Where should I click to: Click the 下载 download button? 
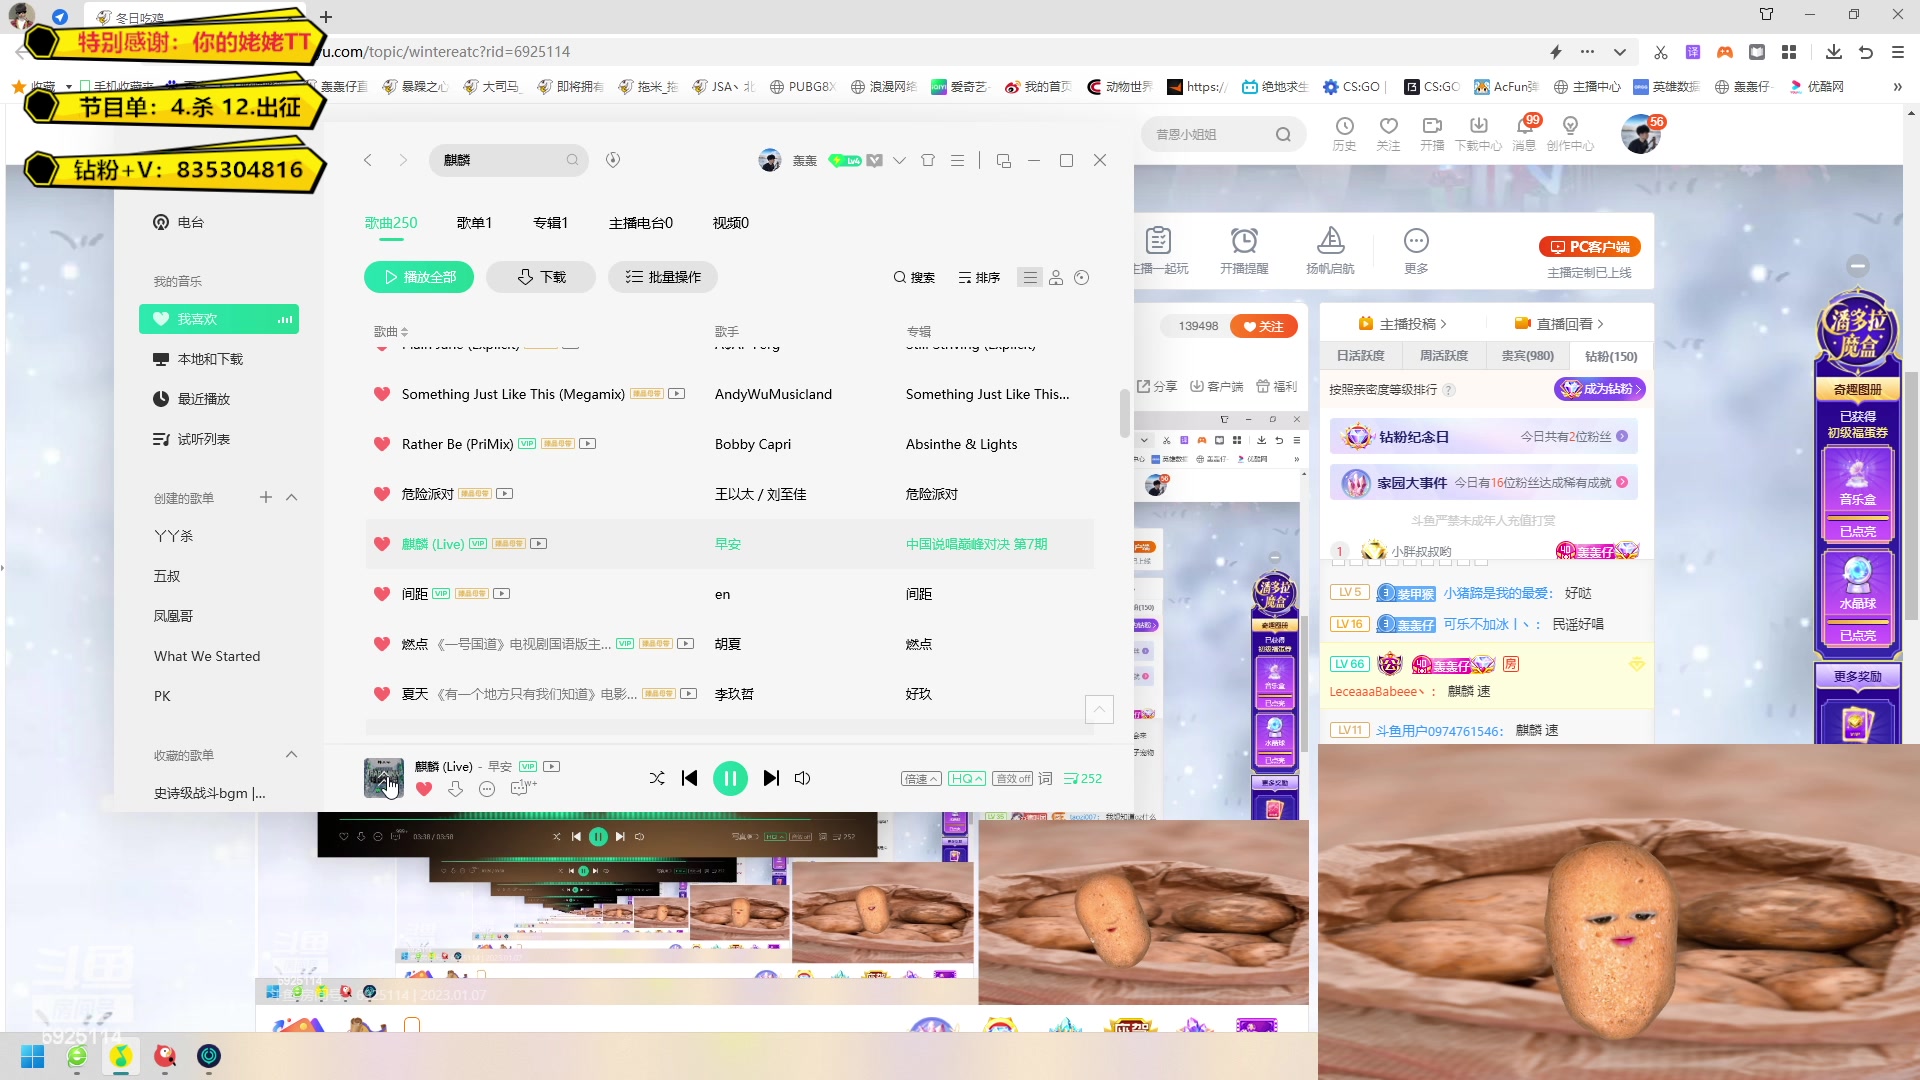[x=541, y=277]
